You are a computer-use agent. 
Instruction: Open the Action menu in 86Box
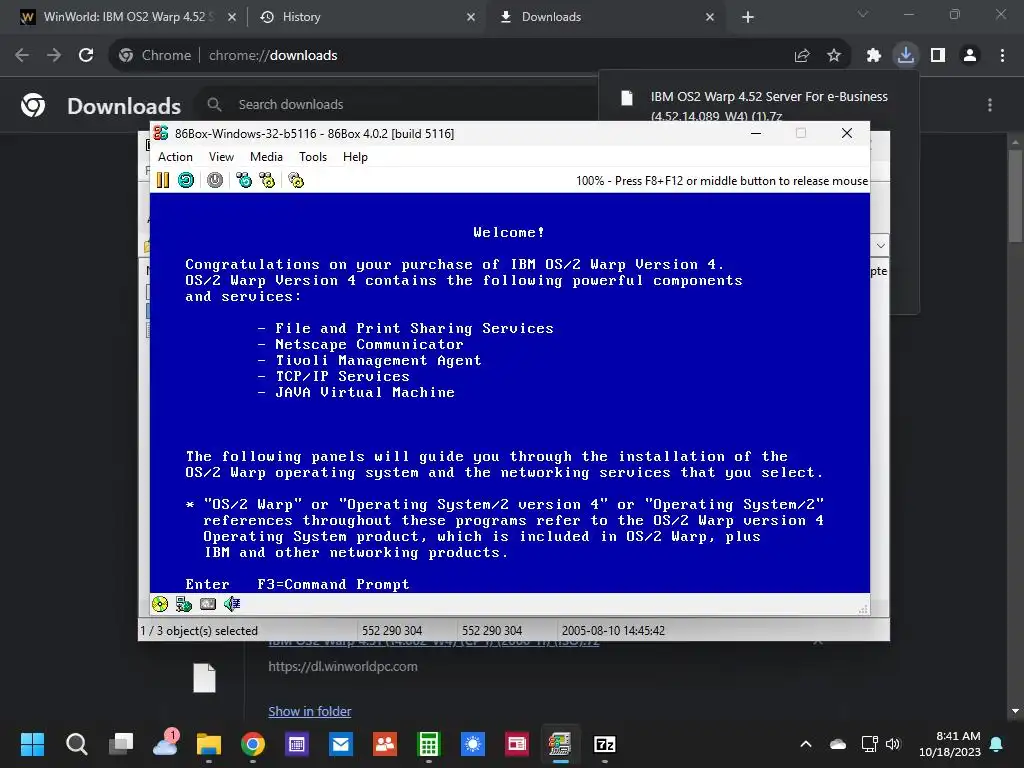coord(175,157)
